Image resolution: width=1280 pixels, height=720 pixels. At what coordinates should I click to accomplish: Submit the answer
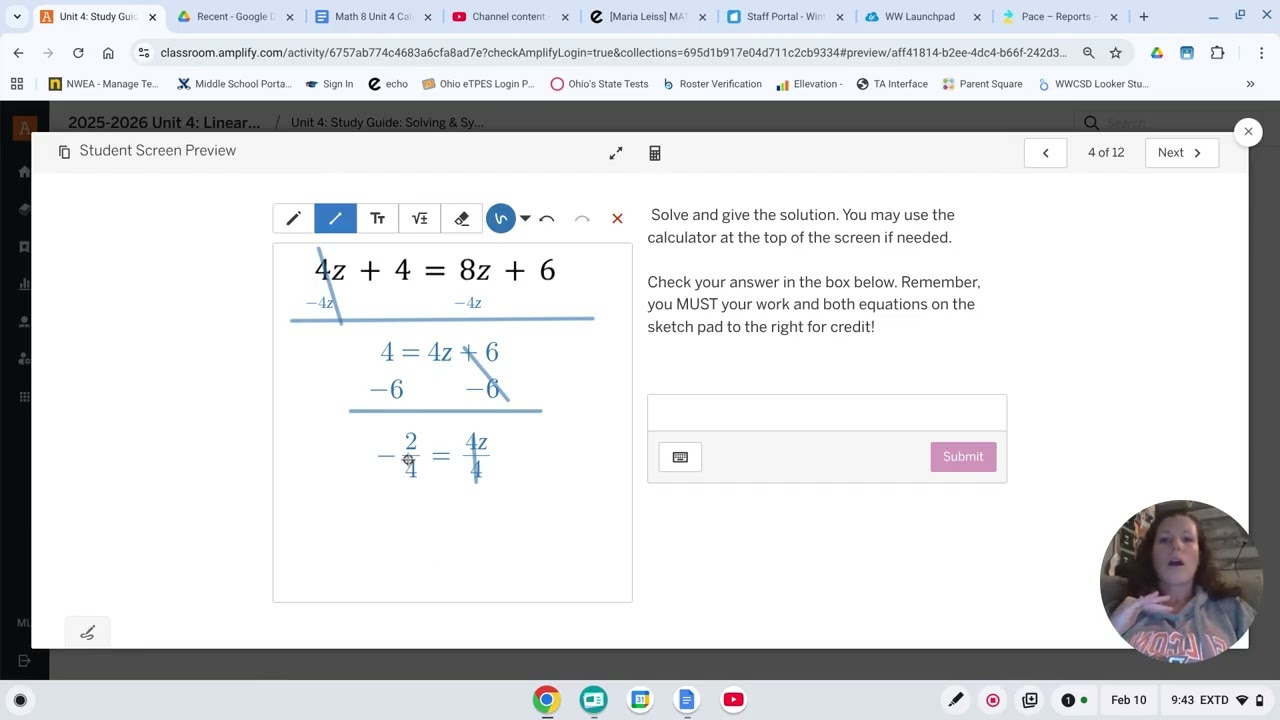[963, 457]
